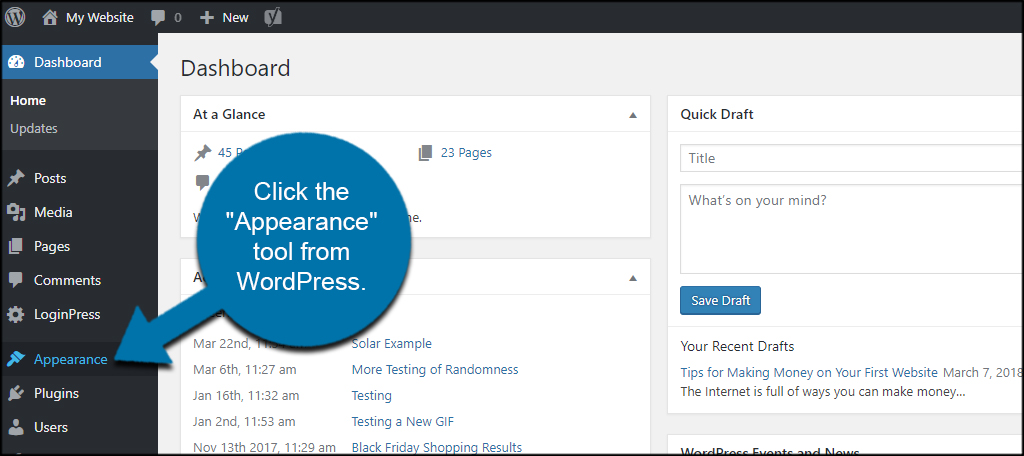Click the Plugins plug icon
The height and width of the screenshot is (456, 1024).
point(16,393)
